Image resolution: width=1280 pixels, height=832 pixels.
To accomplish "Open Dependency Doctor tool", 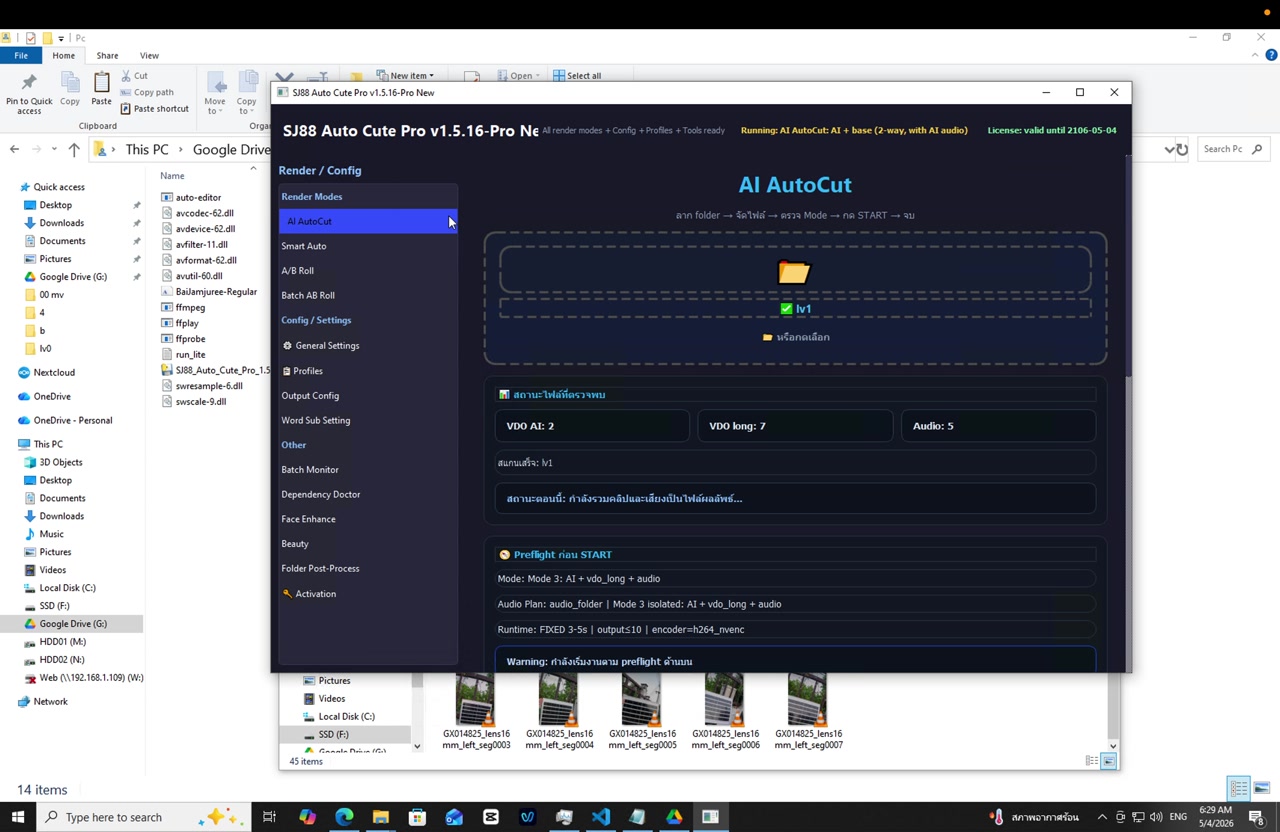I will 368,495.
